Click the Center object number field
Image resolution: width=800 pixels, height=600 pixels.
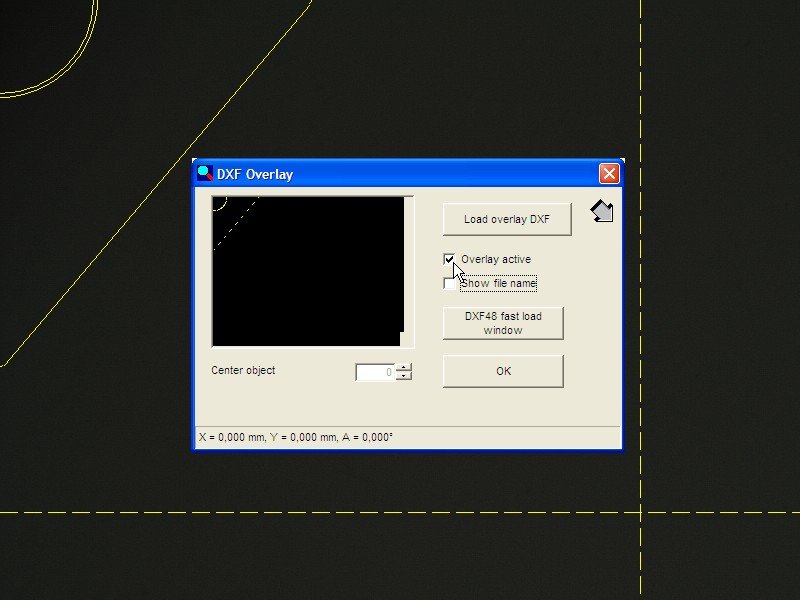tap(376, 372)
